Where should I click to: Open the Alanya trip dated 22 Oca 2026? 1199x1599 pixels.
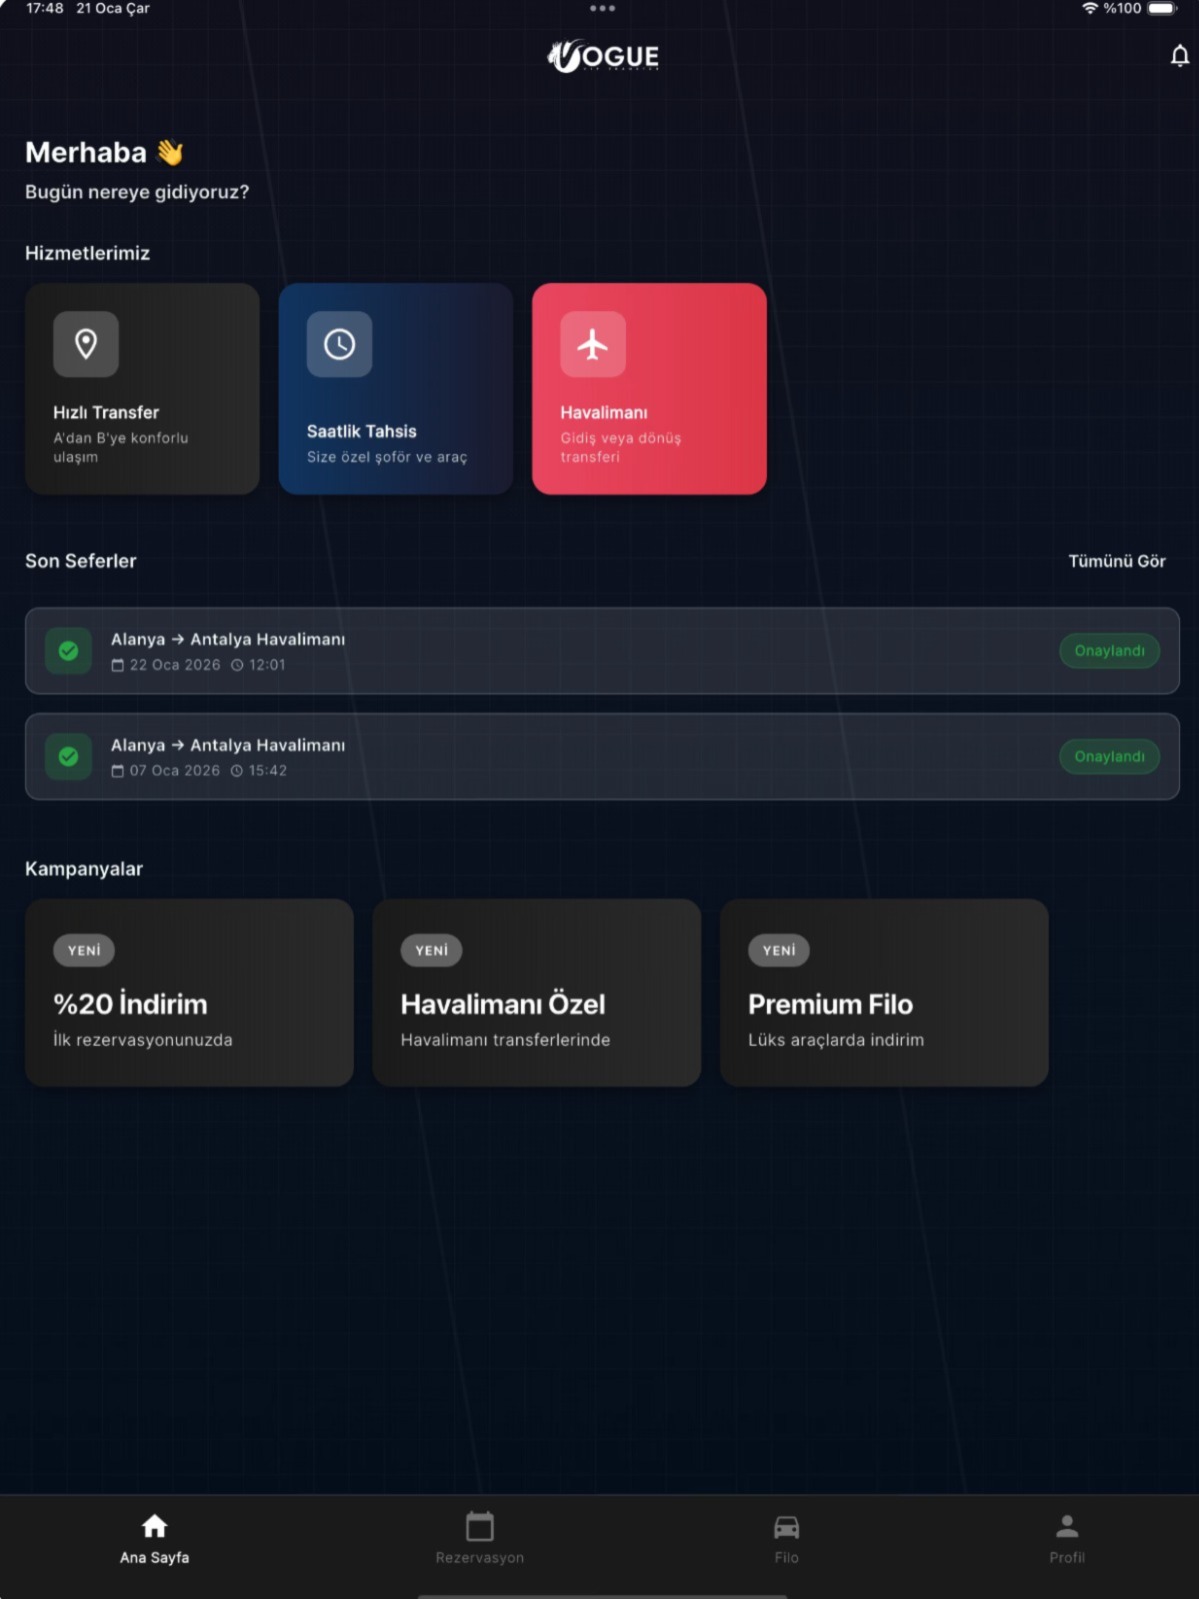[602, 651]
